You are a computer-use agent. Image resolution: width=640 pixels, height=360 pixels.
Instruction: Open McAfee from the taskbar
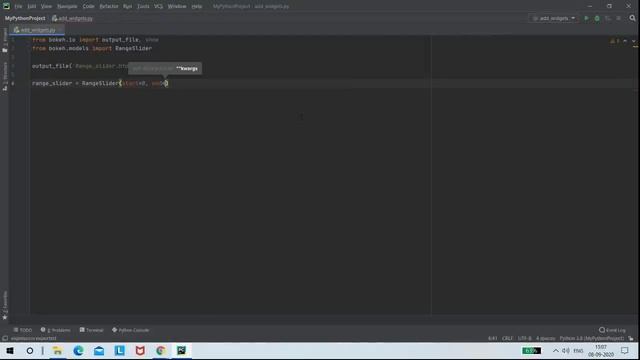140,351
